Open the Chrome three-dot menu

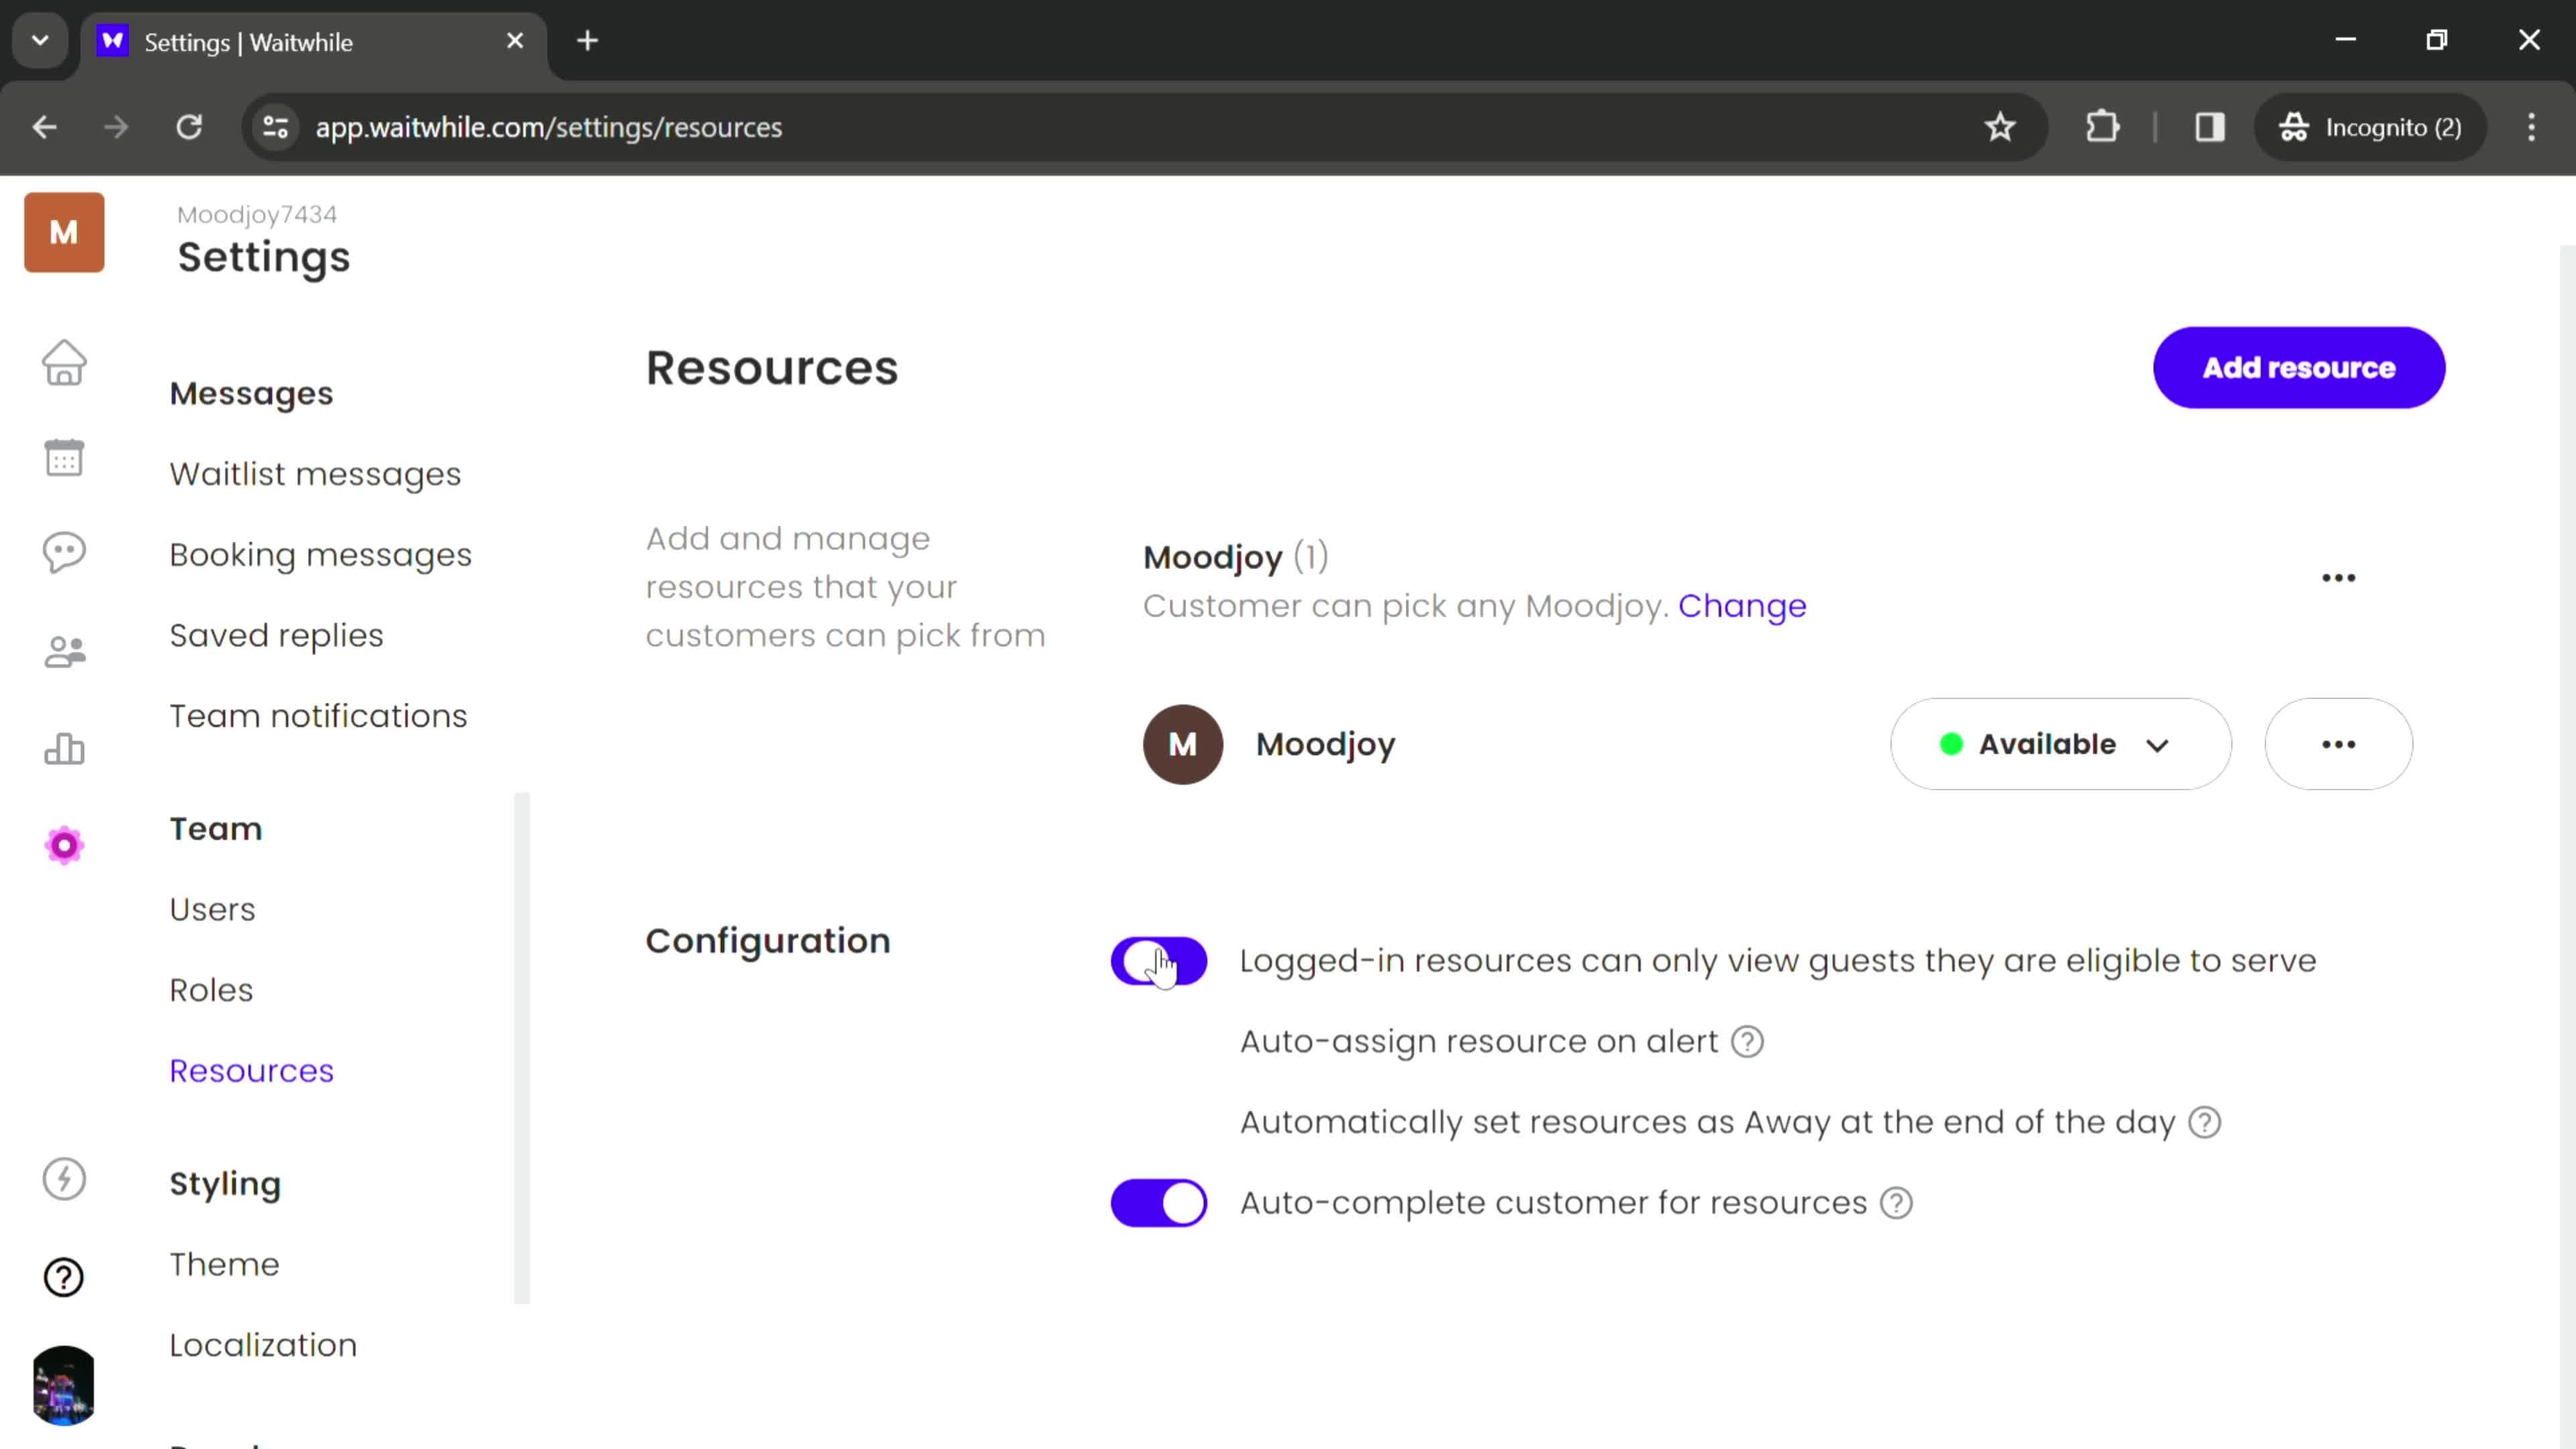click(2531, 127)
